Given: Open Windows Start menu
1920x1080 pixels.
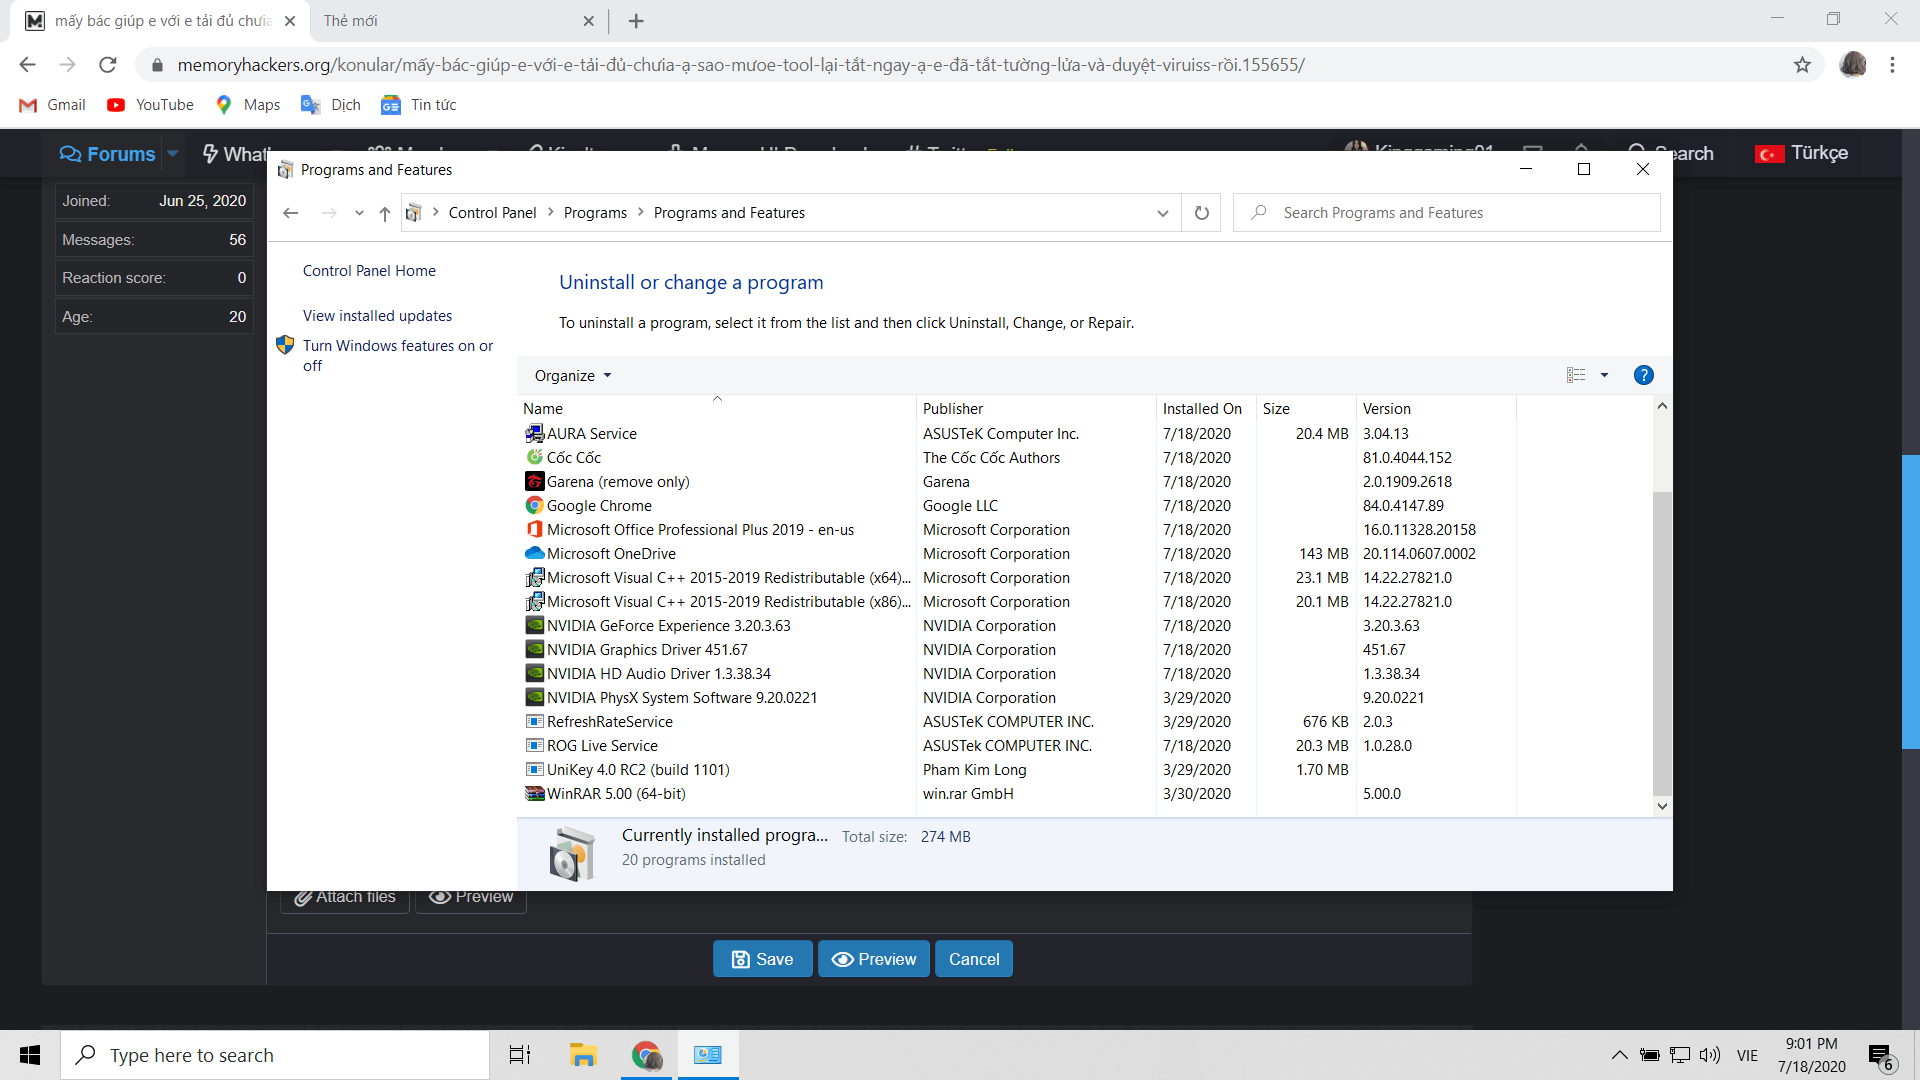Looking at the screenshot, I should (x=30, y=1055).
